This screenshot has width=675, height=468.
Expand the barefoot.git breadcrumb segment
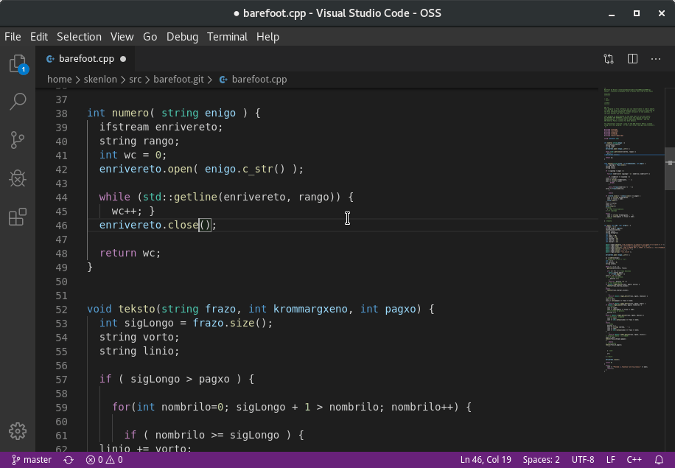coord(178,79)
